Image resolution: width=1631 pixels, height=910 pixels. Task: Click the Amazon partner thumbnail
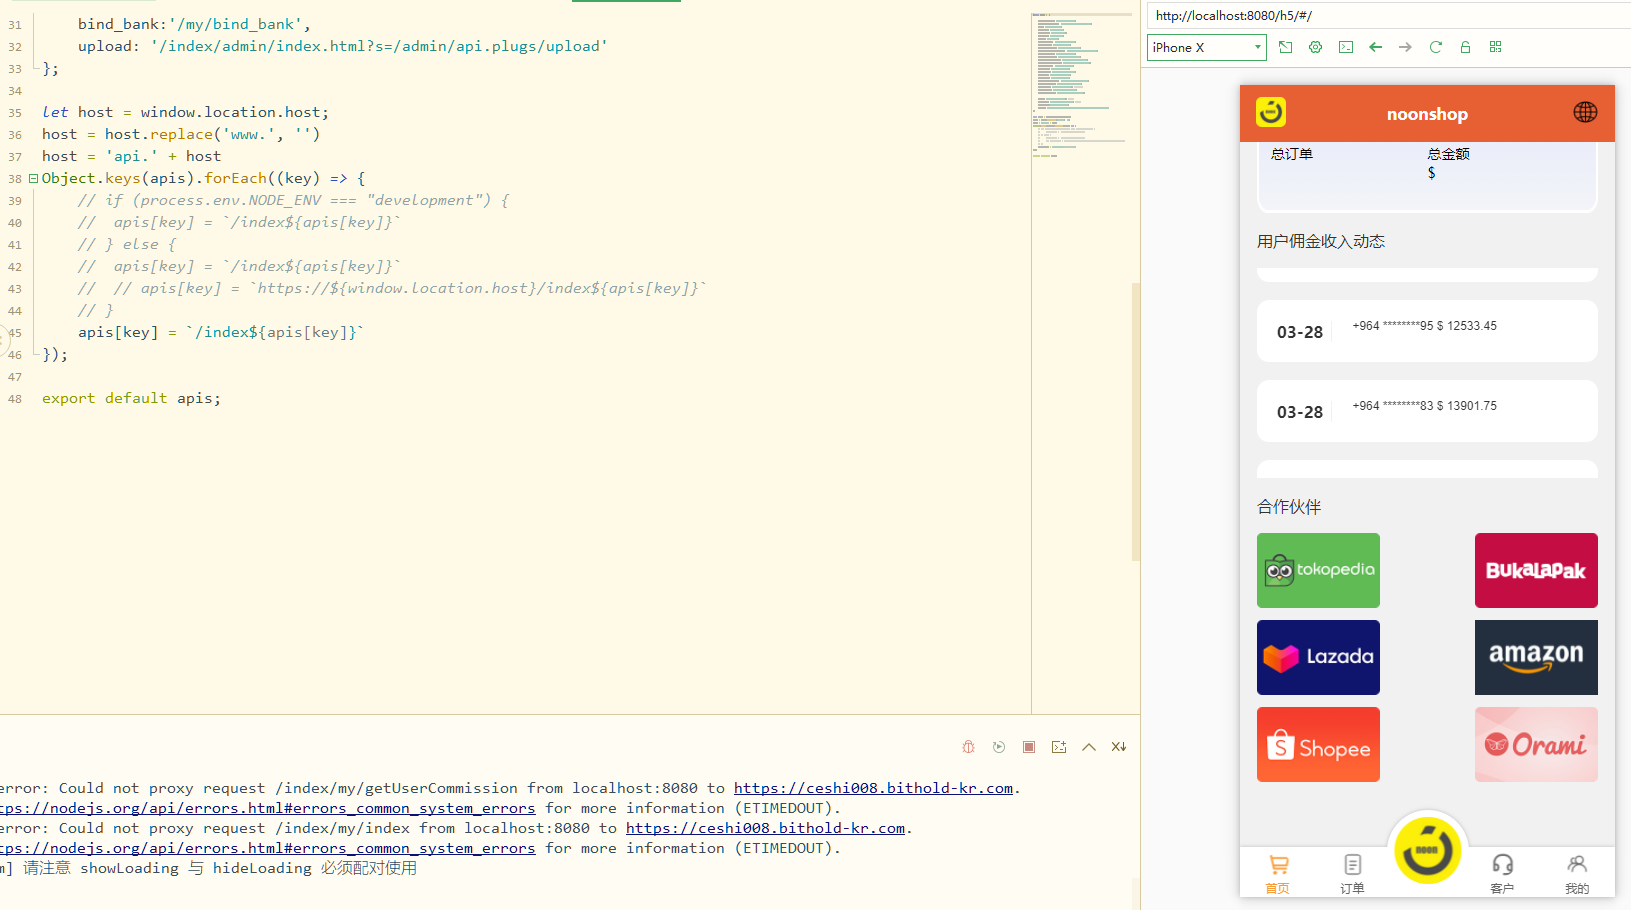tap(1535, 657)
